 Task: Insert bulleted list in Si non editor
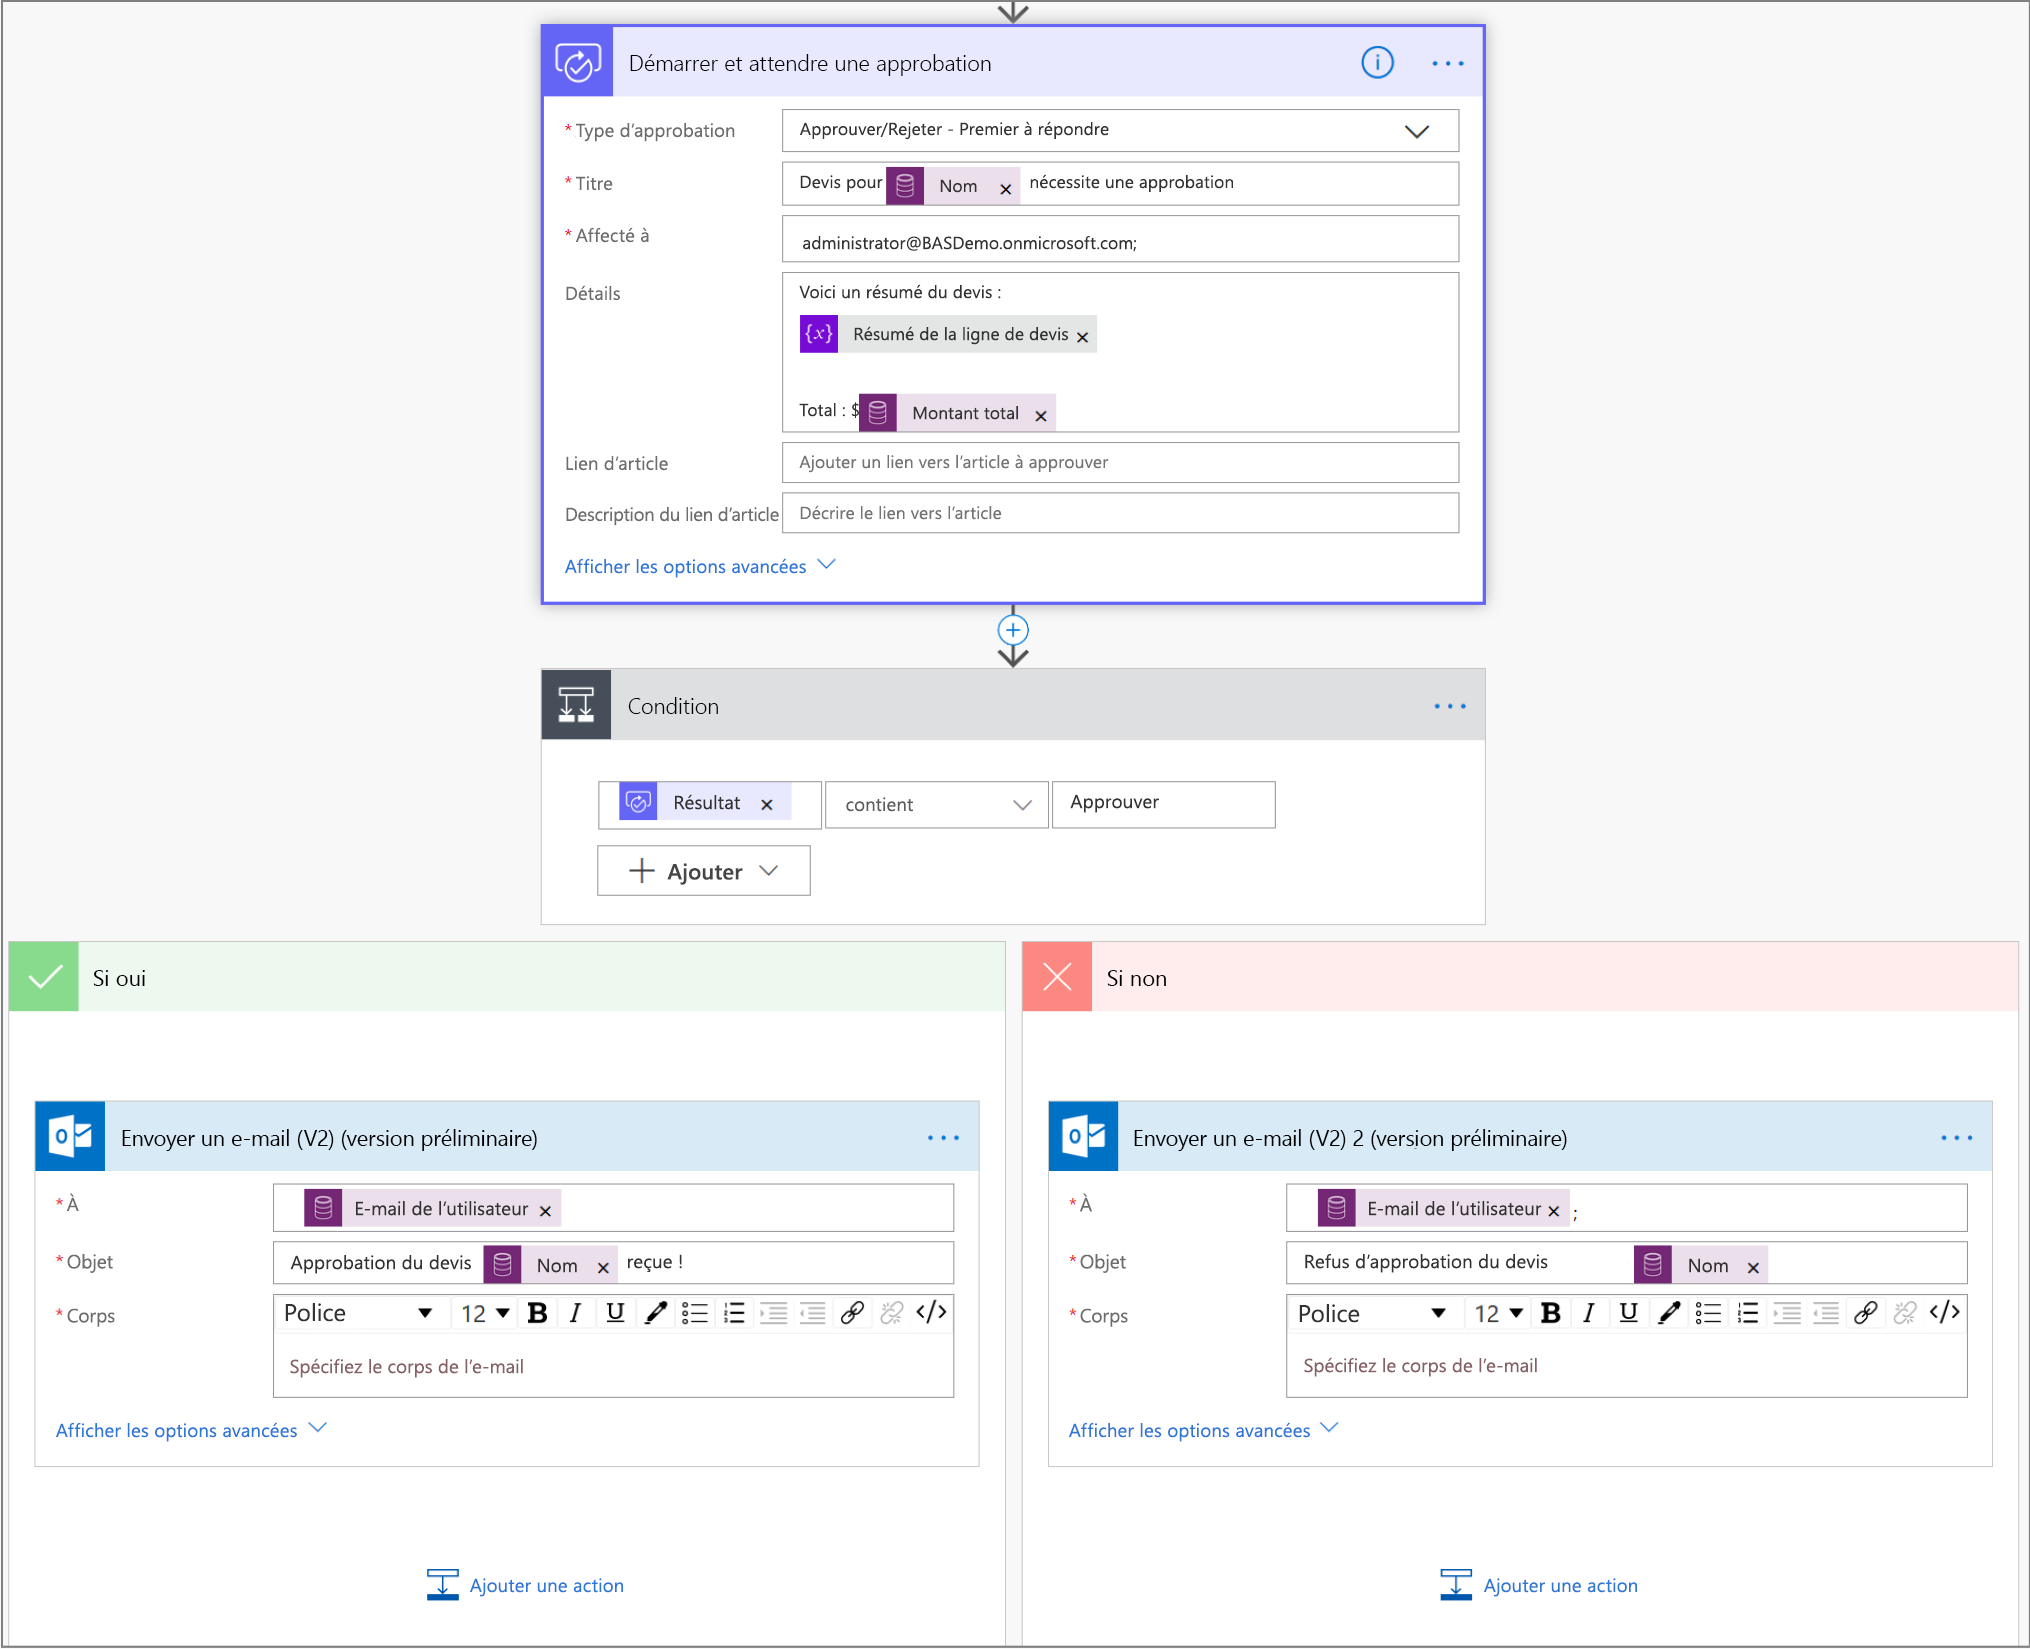[1708, 1313]
